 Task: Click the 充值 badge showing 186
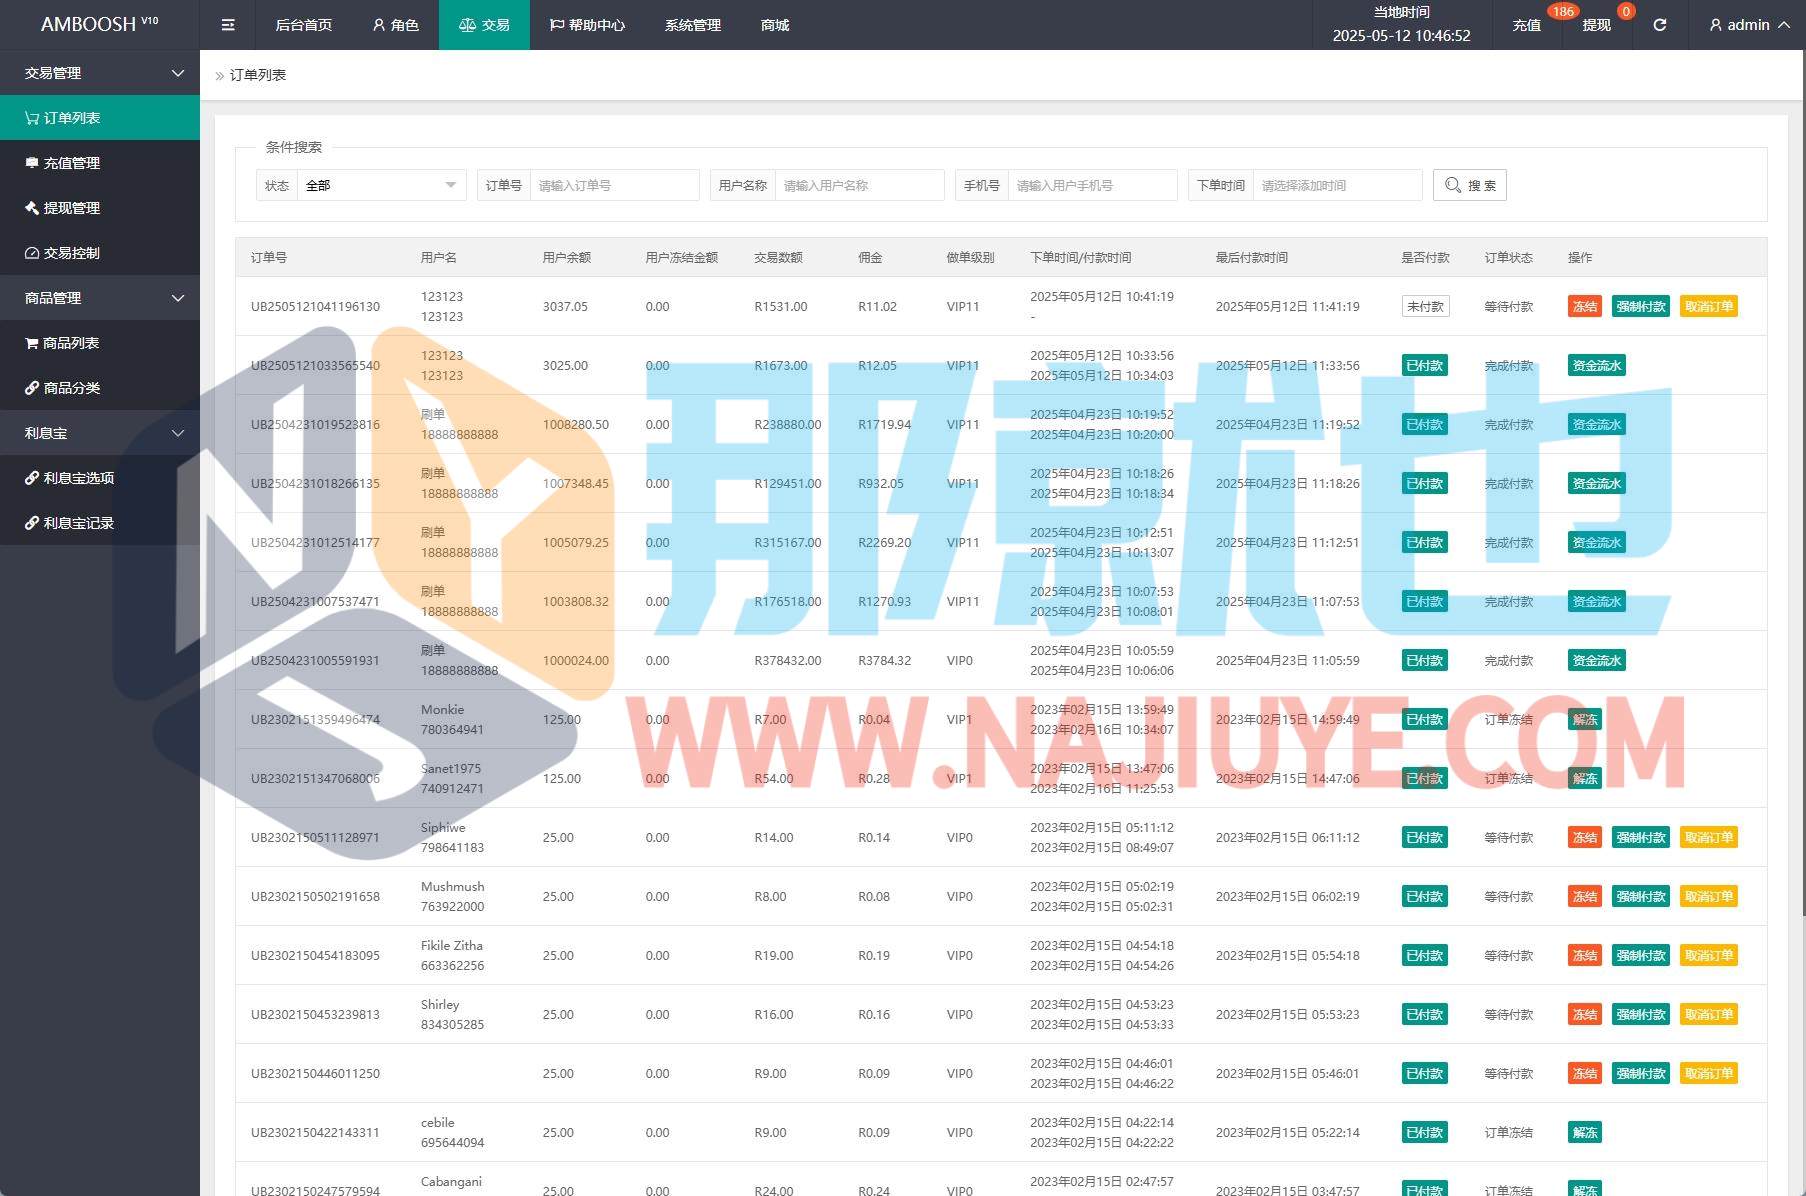[x=1563, y=12]
